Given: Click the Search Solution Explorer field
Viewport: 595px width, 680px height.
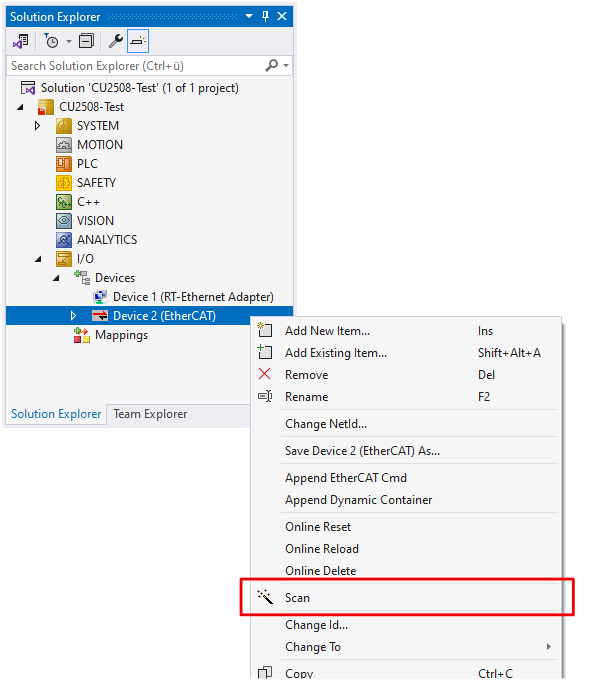Looking at the screenshot, I should [137, 66].
